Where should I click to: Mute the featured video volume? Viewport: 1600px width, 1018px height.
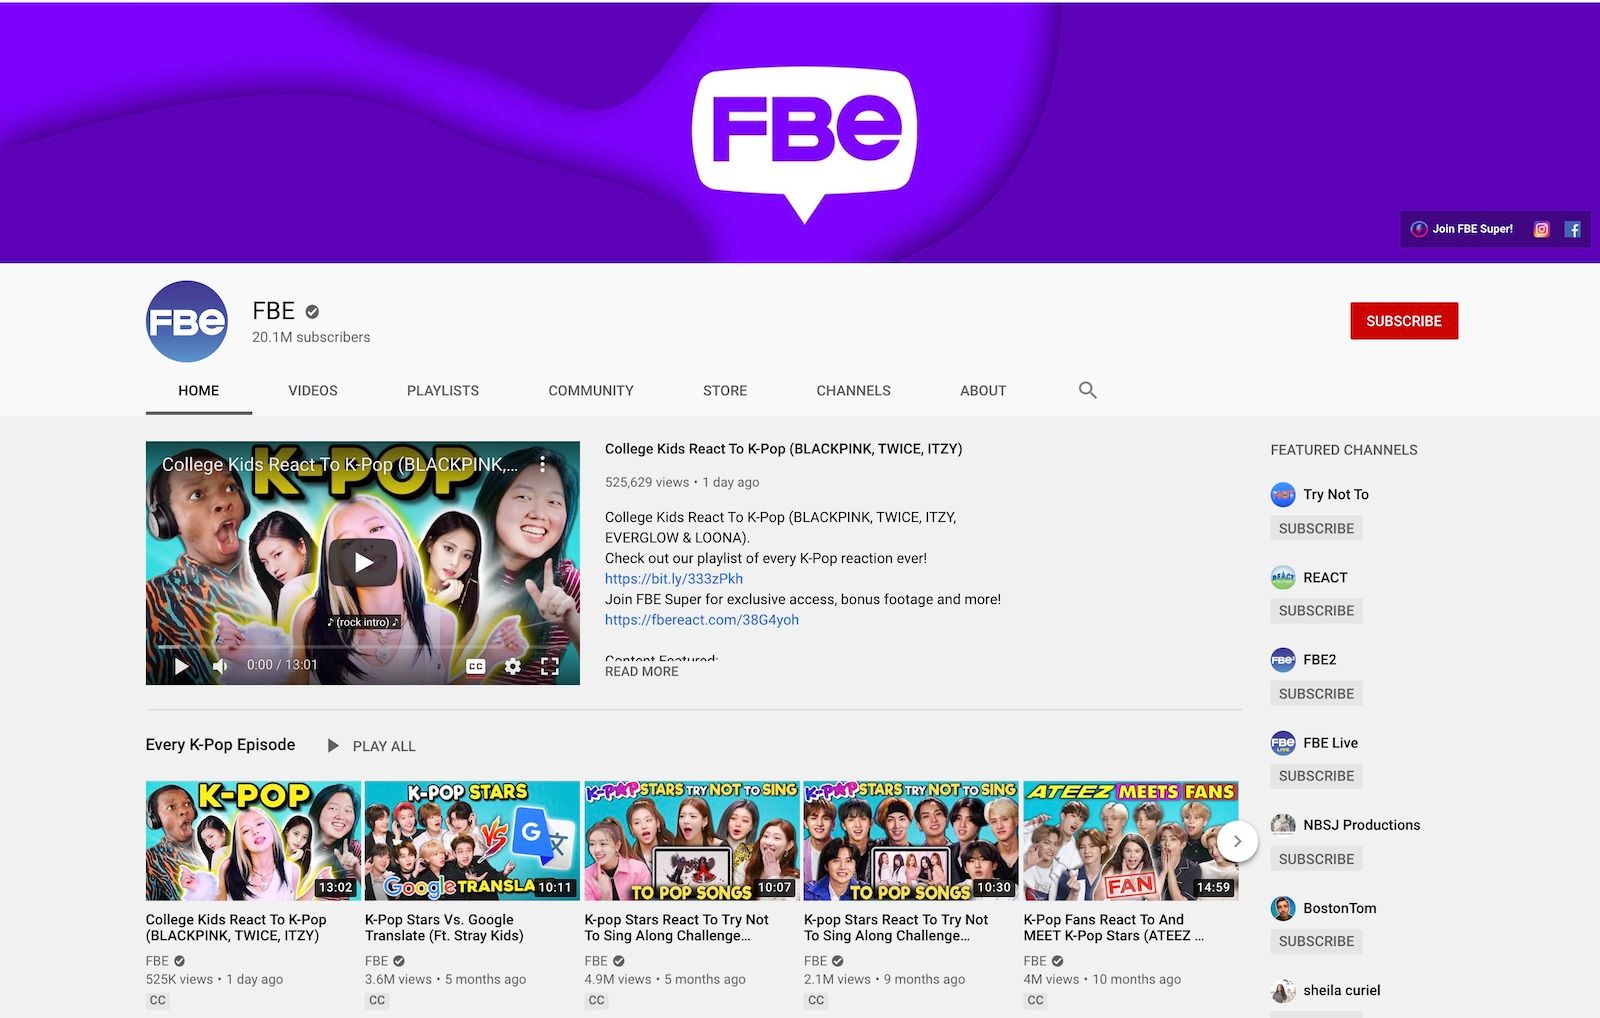220,666
